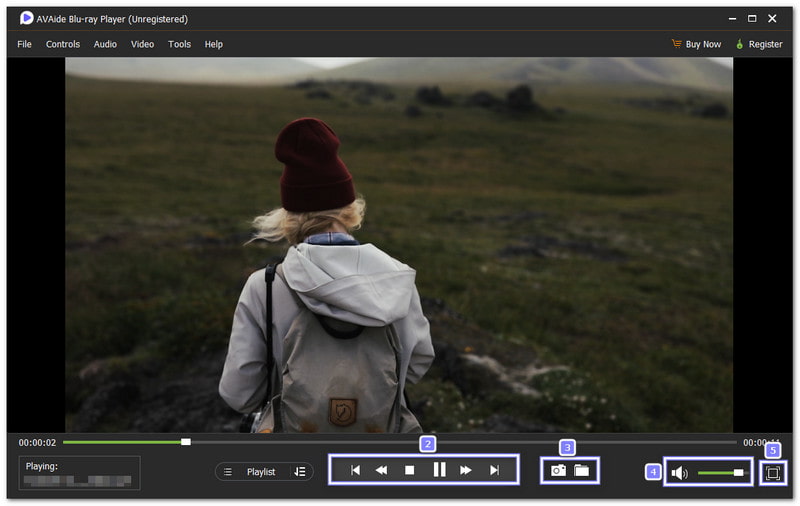Skip to the next track
The image size is (800, 506).
(x=494, y=470)
